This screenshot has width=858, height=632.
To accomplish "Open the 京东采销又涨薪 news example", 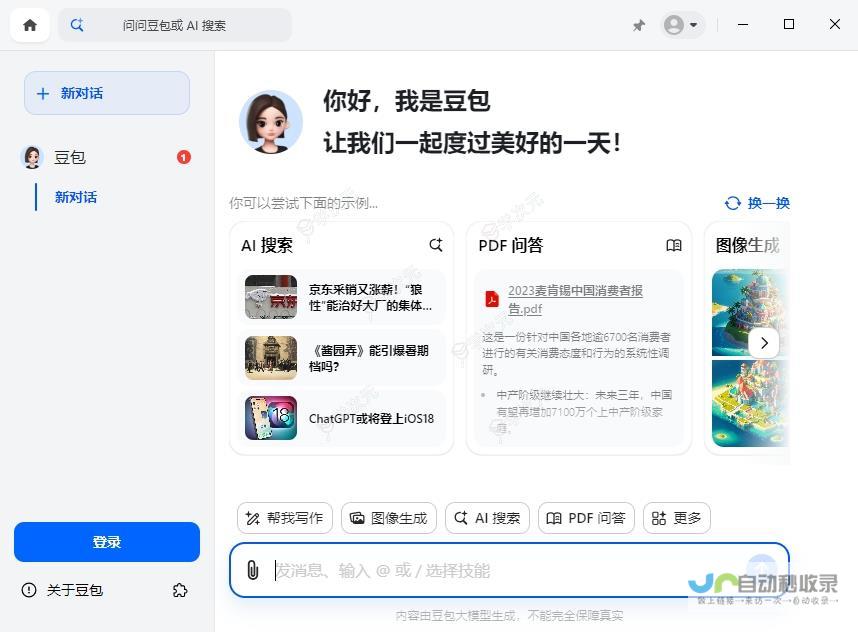I will click(x=341, y=297).
